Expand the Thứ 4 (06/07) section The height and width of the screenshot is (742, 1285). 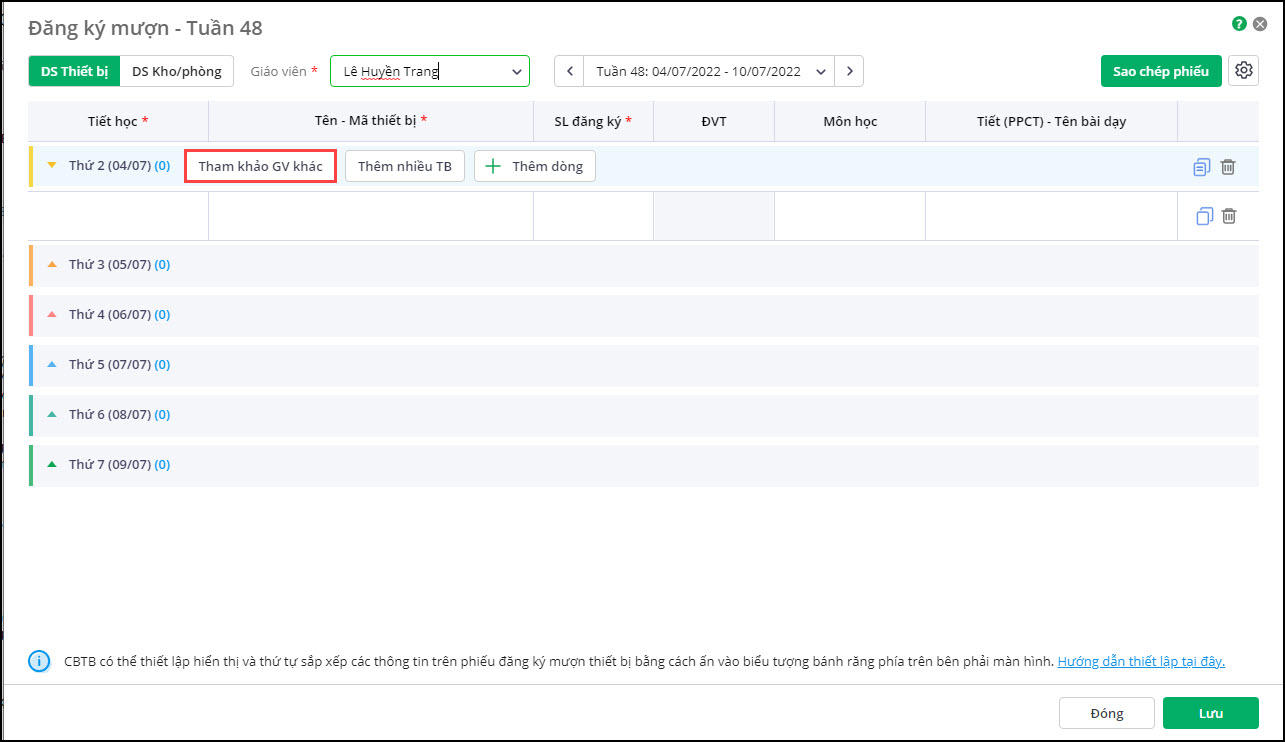tap(52, 315)
